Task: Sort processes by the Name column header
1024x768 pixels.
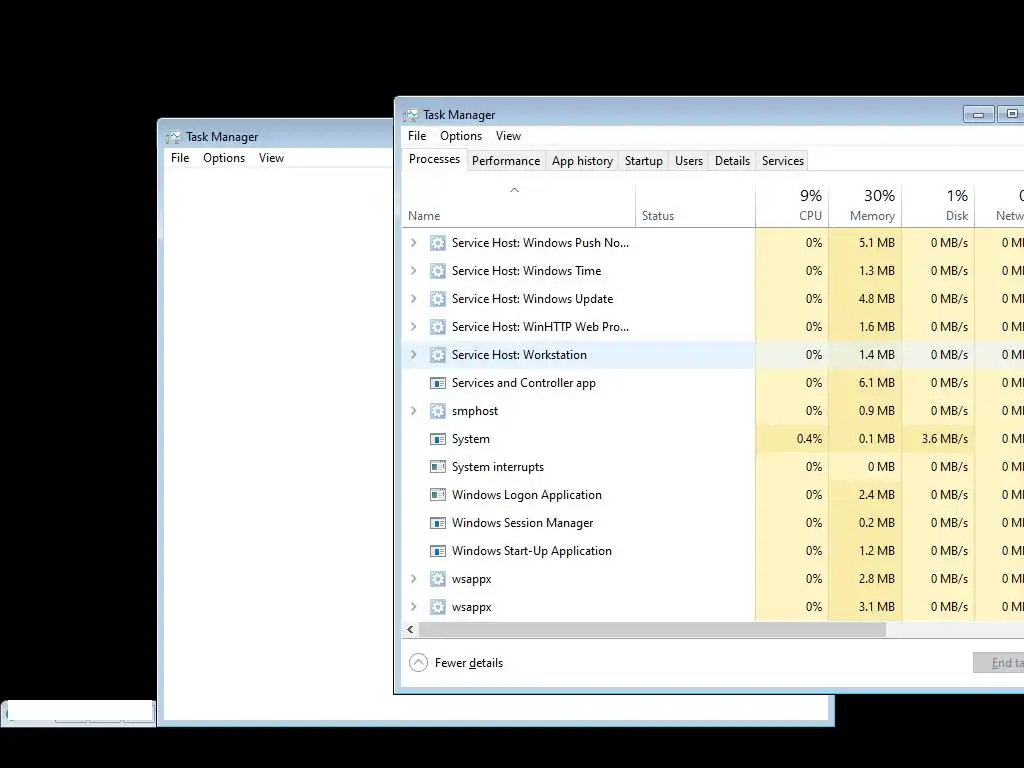Action: click(x=519, y=206)
